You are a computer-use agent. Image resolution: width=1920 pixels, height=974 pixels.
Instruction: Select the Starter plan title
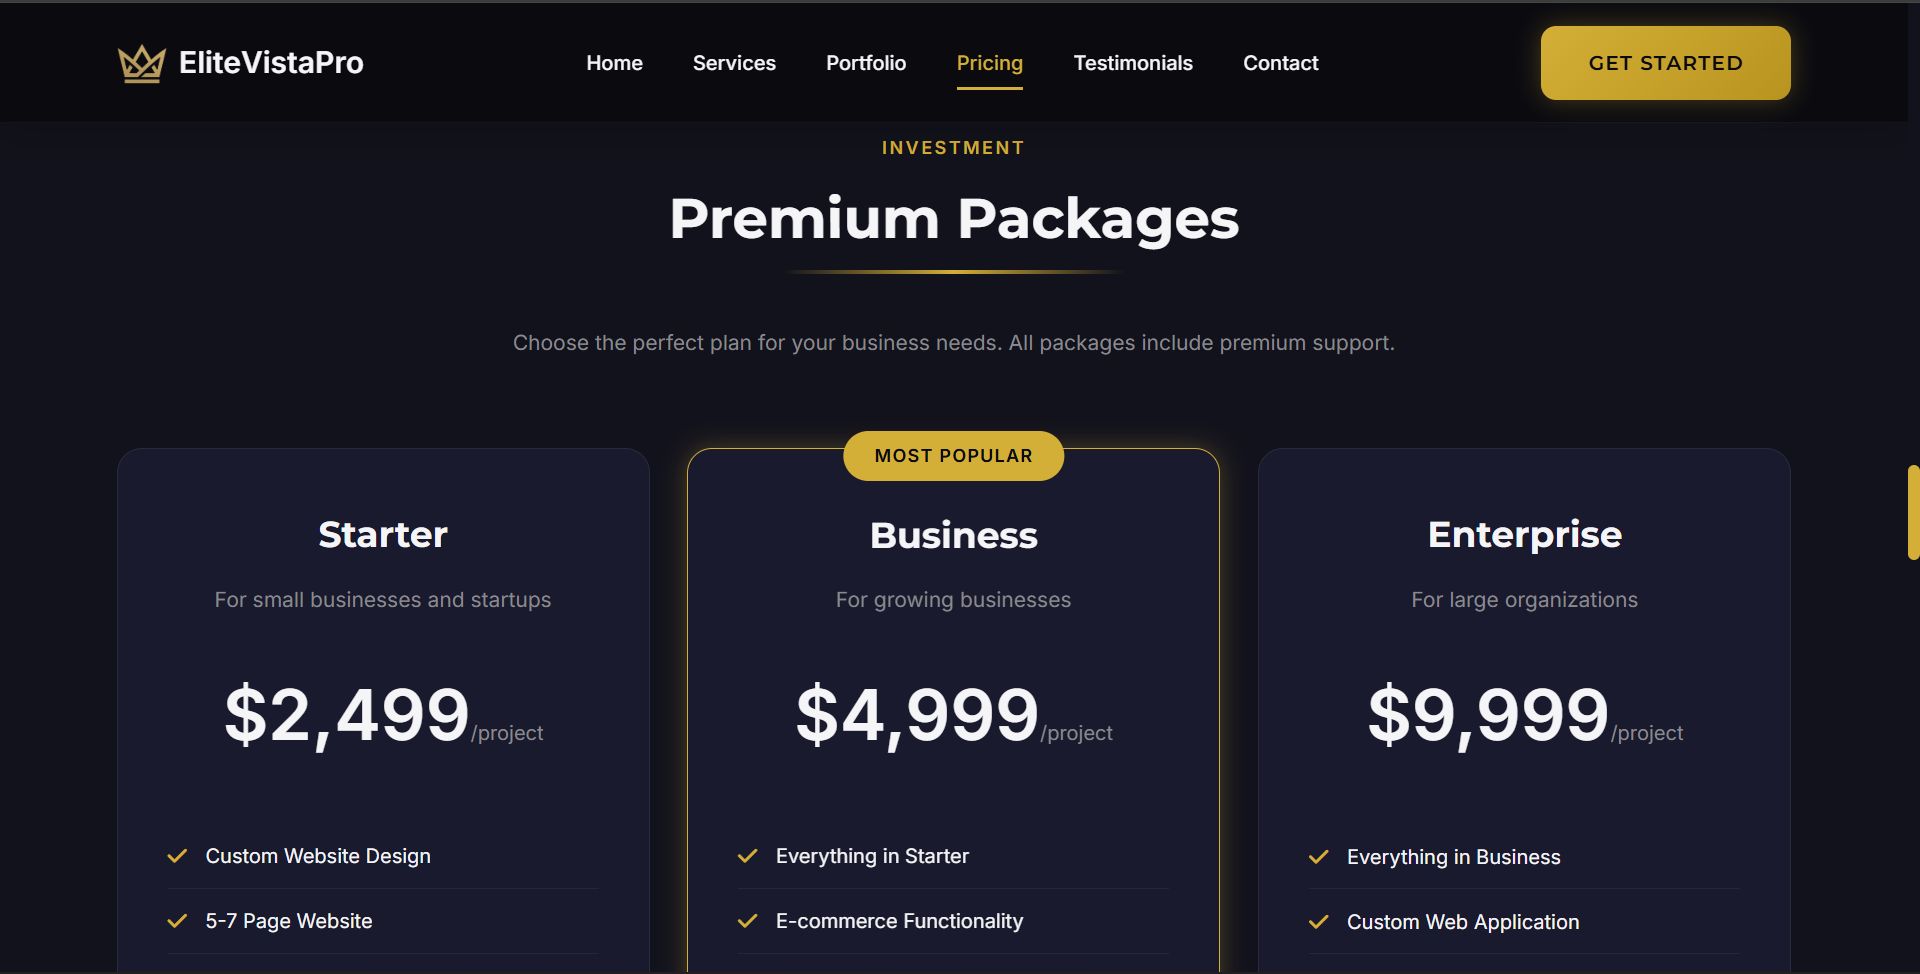pyautogui.click(x=383, y=535)
